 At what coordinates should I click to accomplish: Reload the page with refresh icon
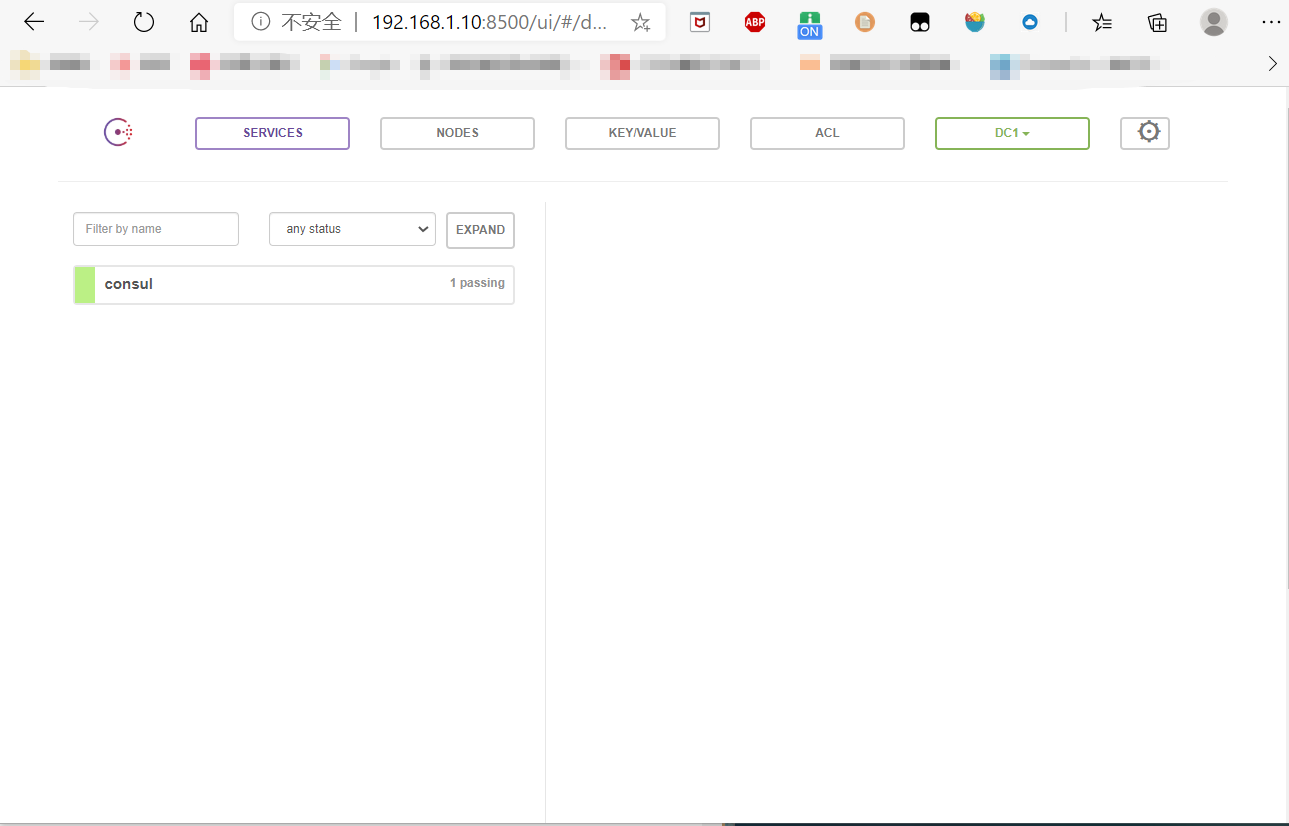(x=144, y=22)
